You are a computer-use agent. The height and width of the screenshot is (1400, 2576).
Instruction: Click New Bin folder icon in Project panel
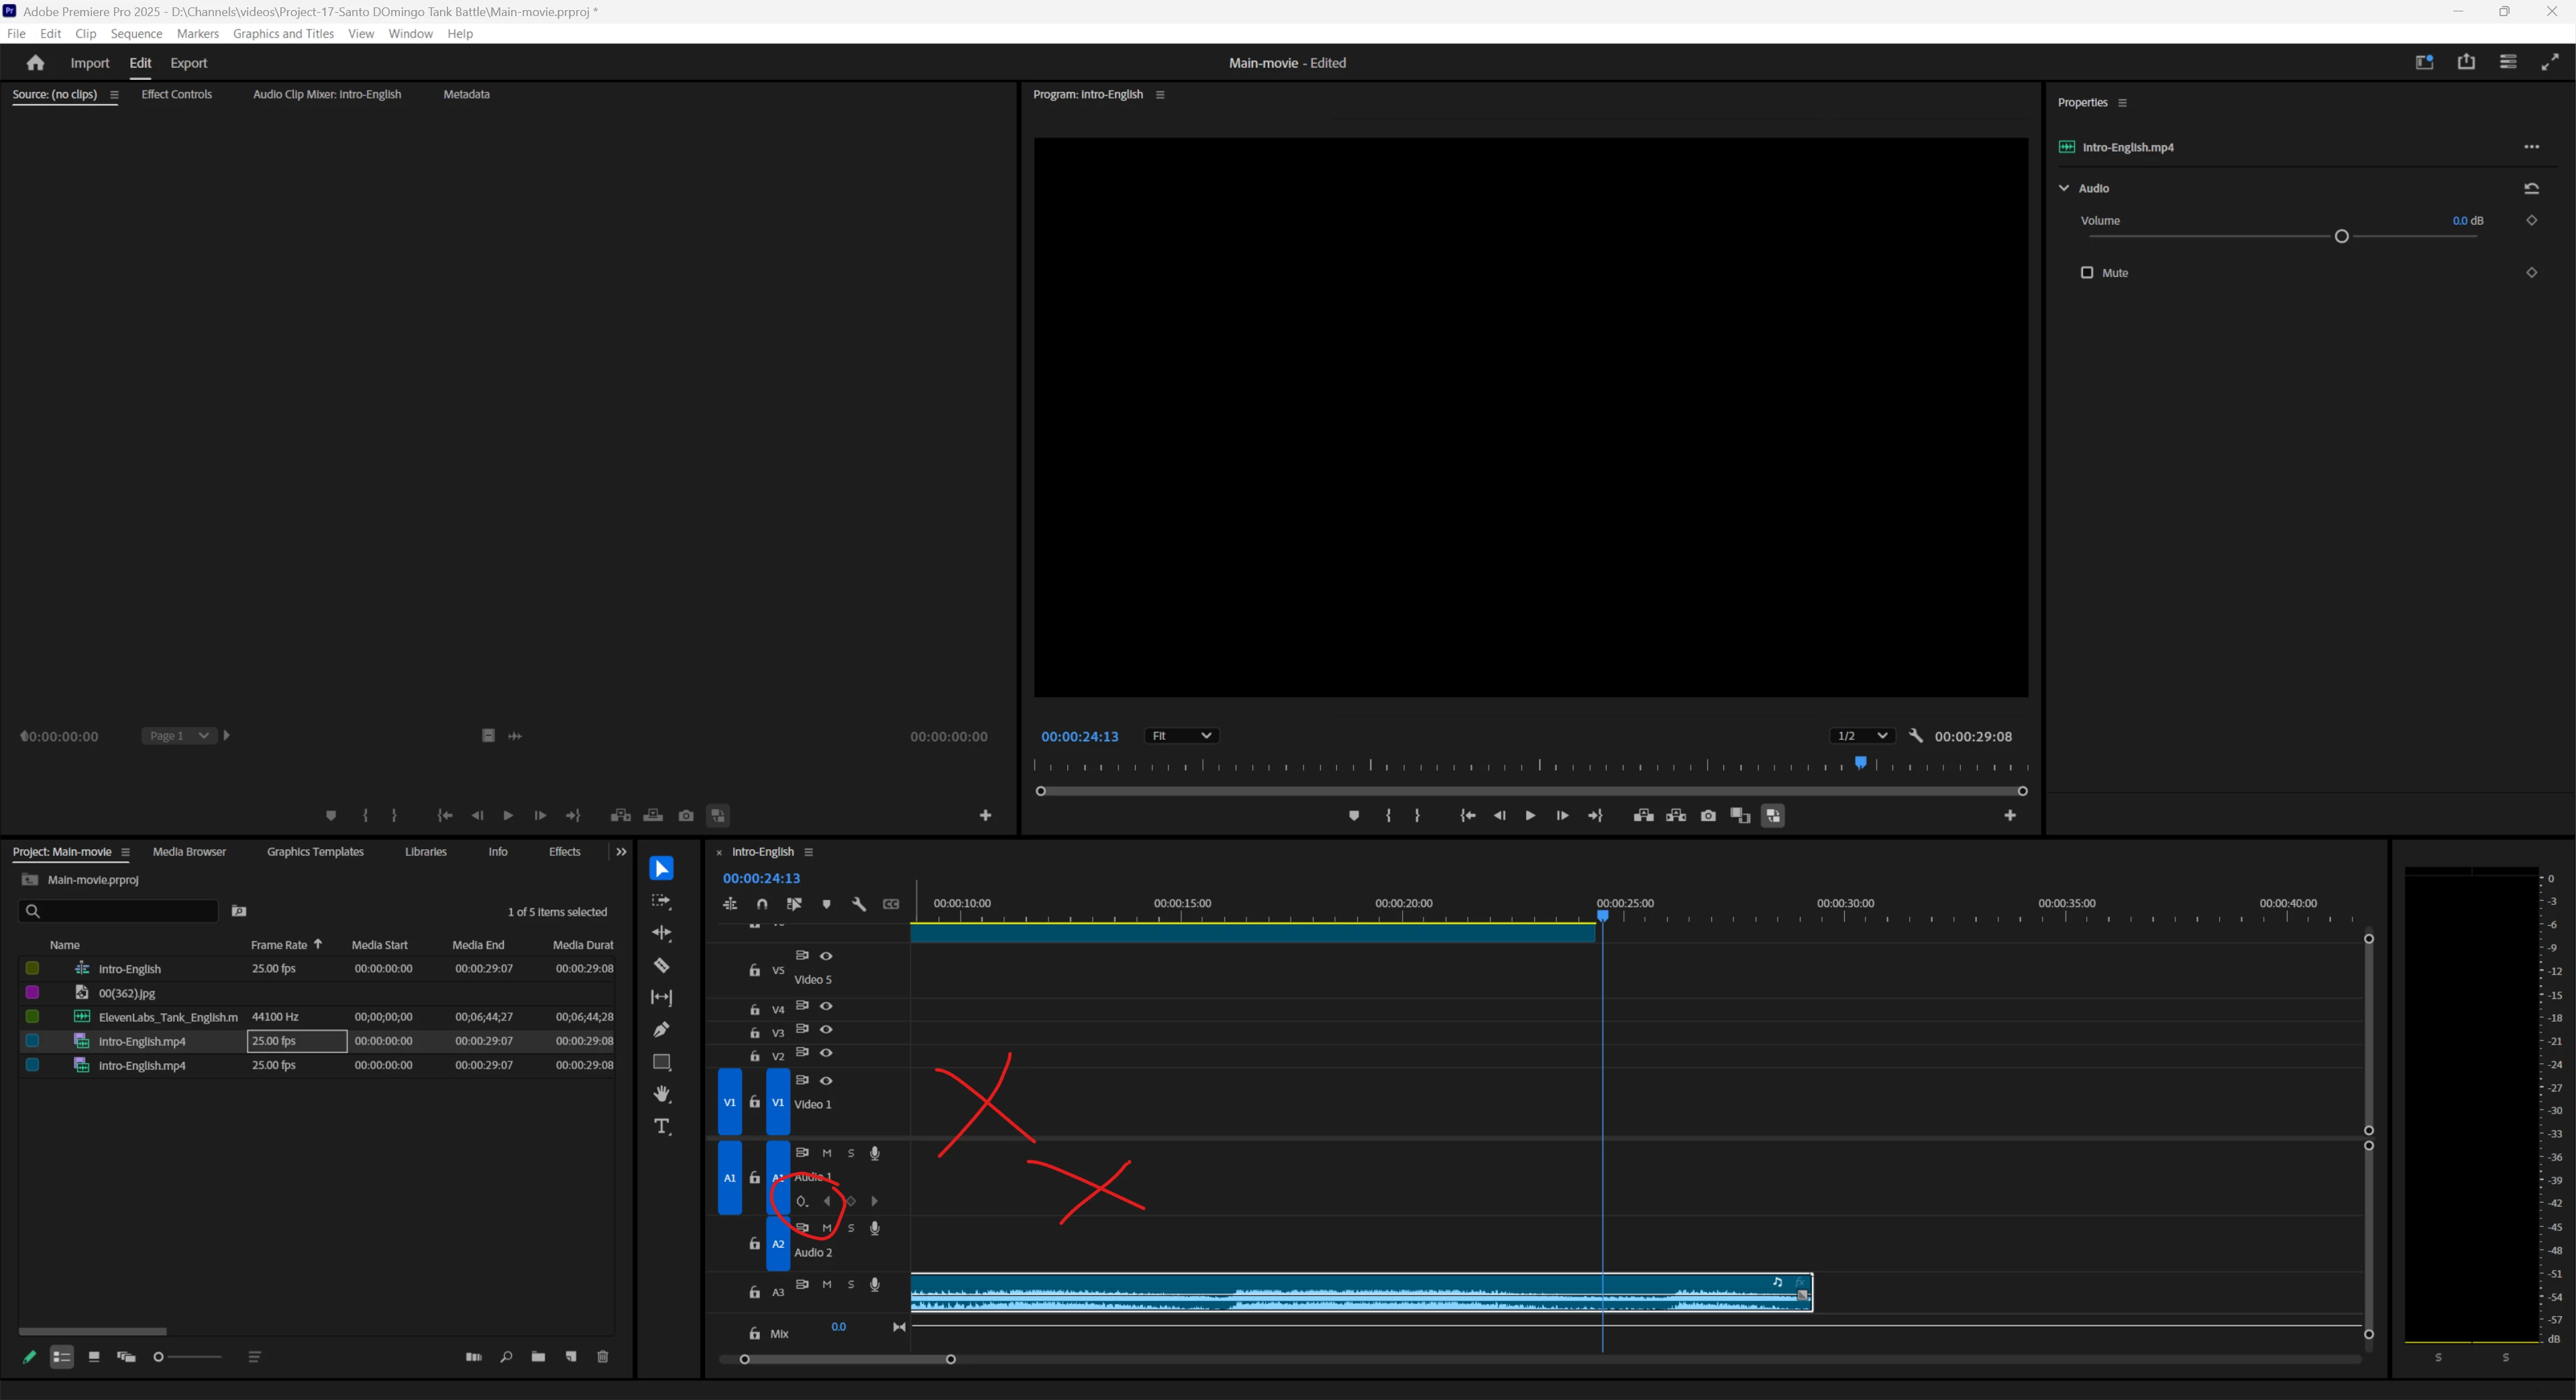[538, 1357]
